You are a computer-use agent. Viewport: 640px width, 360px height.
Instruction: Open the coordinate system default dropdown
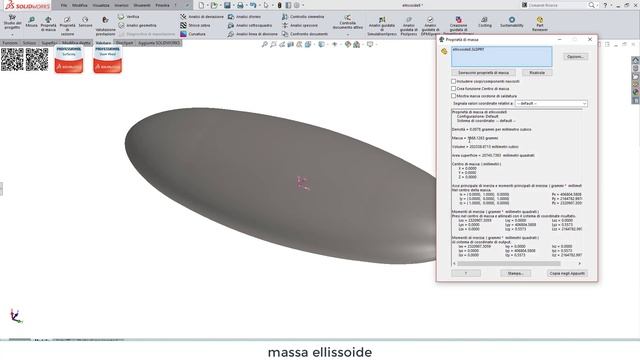(551, 103)
